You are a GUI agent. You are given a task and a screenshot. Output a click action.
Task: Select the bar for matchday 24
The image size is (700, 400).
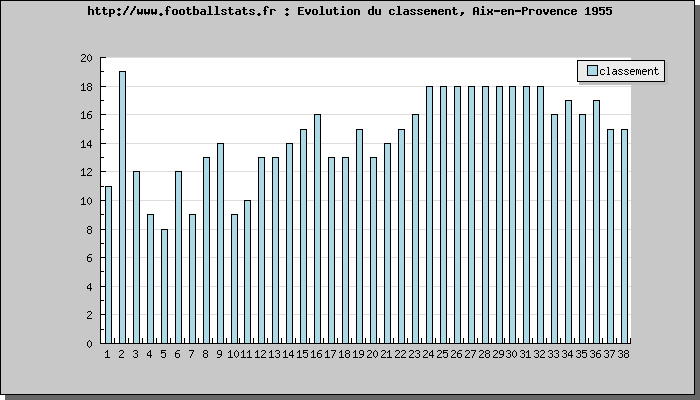tap(429, 215)
